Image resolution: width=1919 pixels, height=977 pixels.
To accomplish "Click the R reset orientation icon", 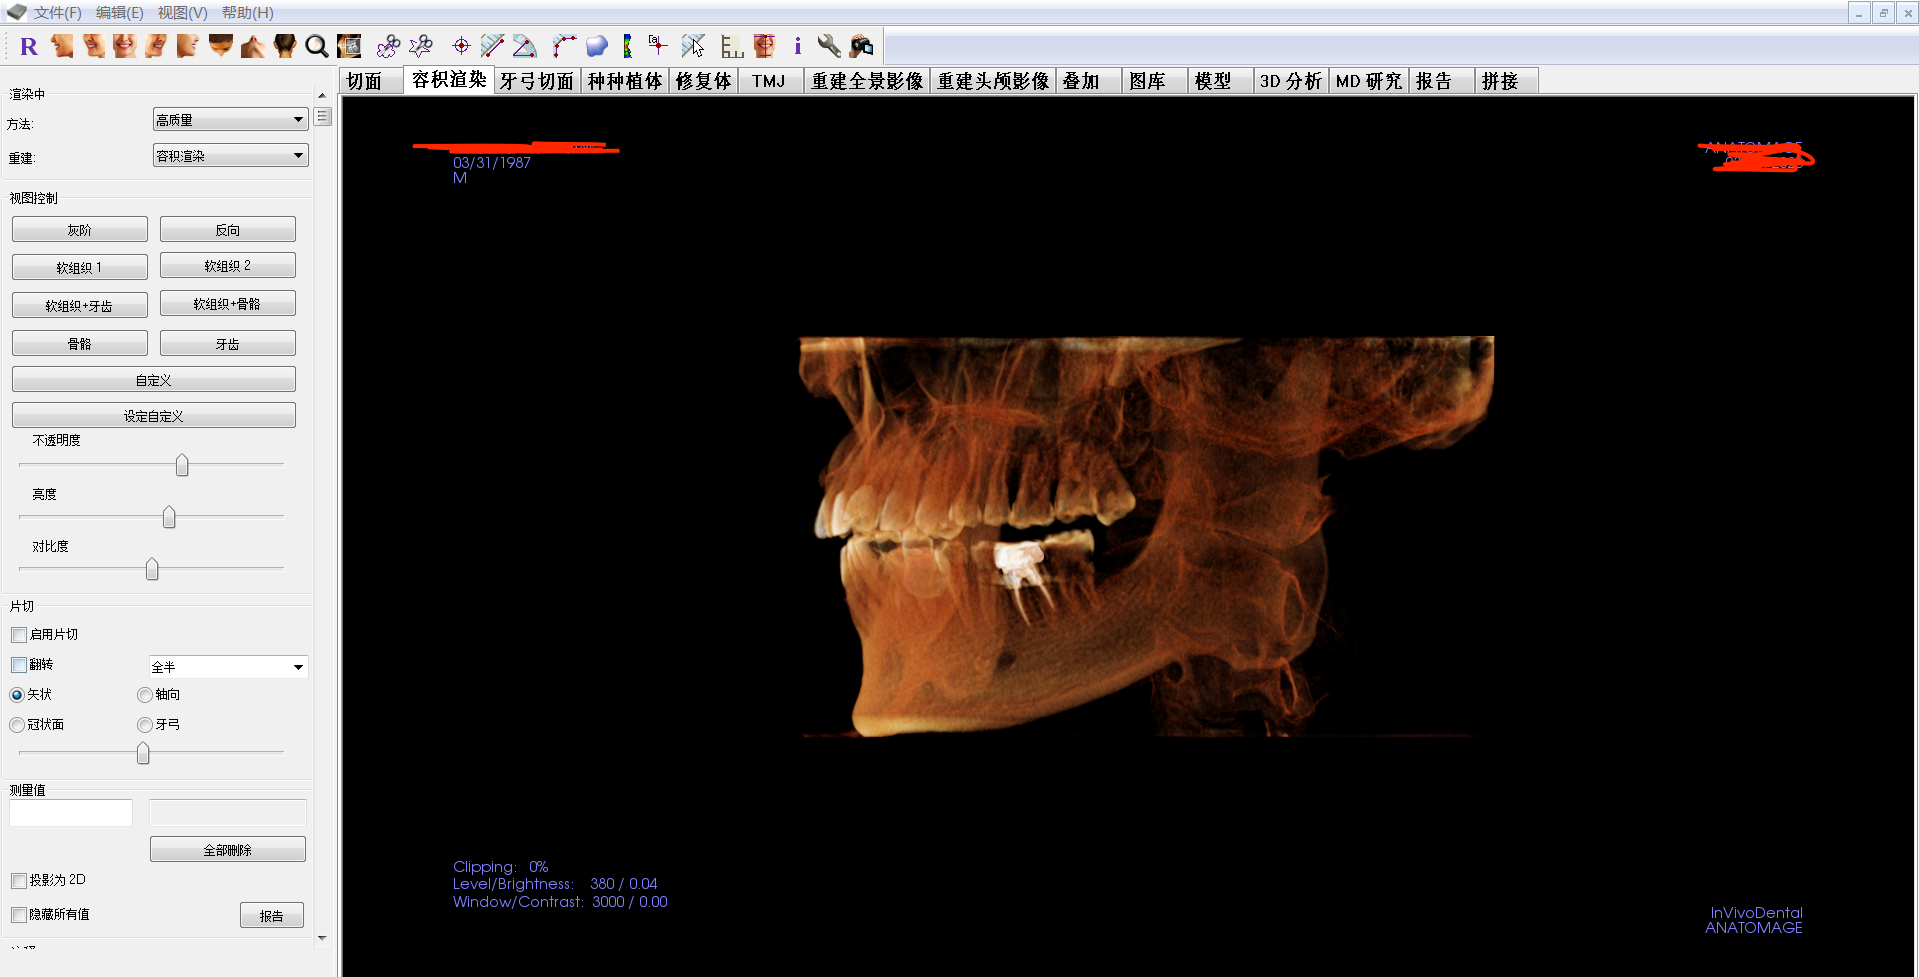I will coord(30,46).
